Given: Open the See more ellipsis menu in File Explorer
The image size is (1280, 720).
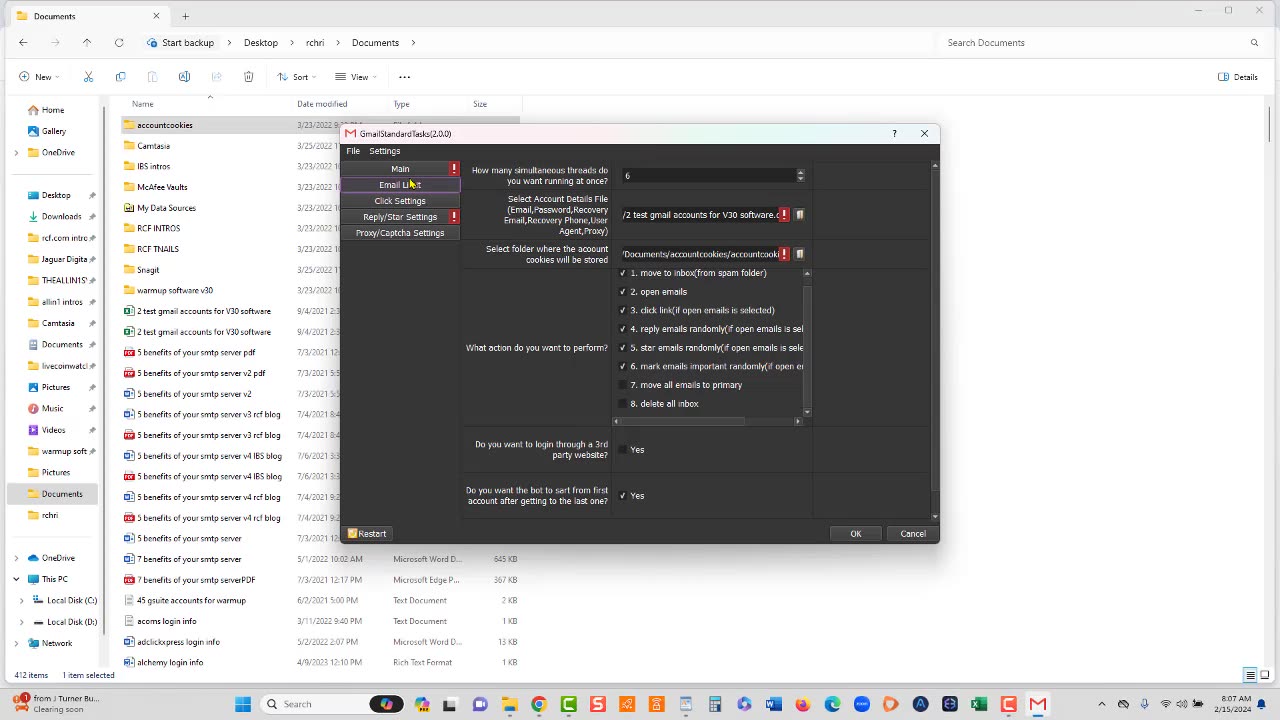Looking at the screenshot, I should coord(404,77).
